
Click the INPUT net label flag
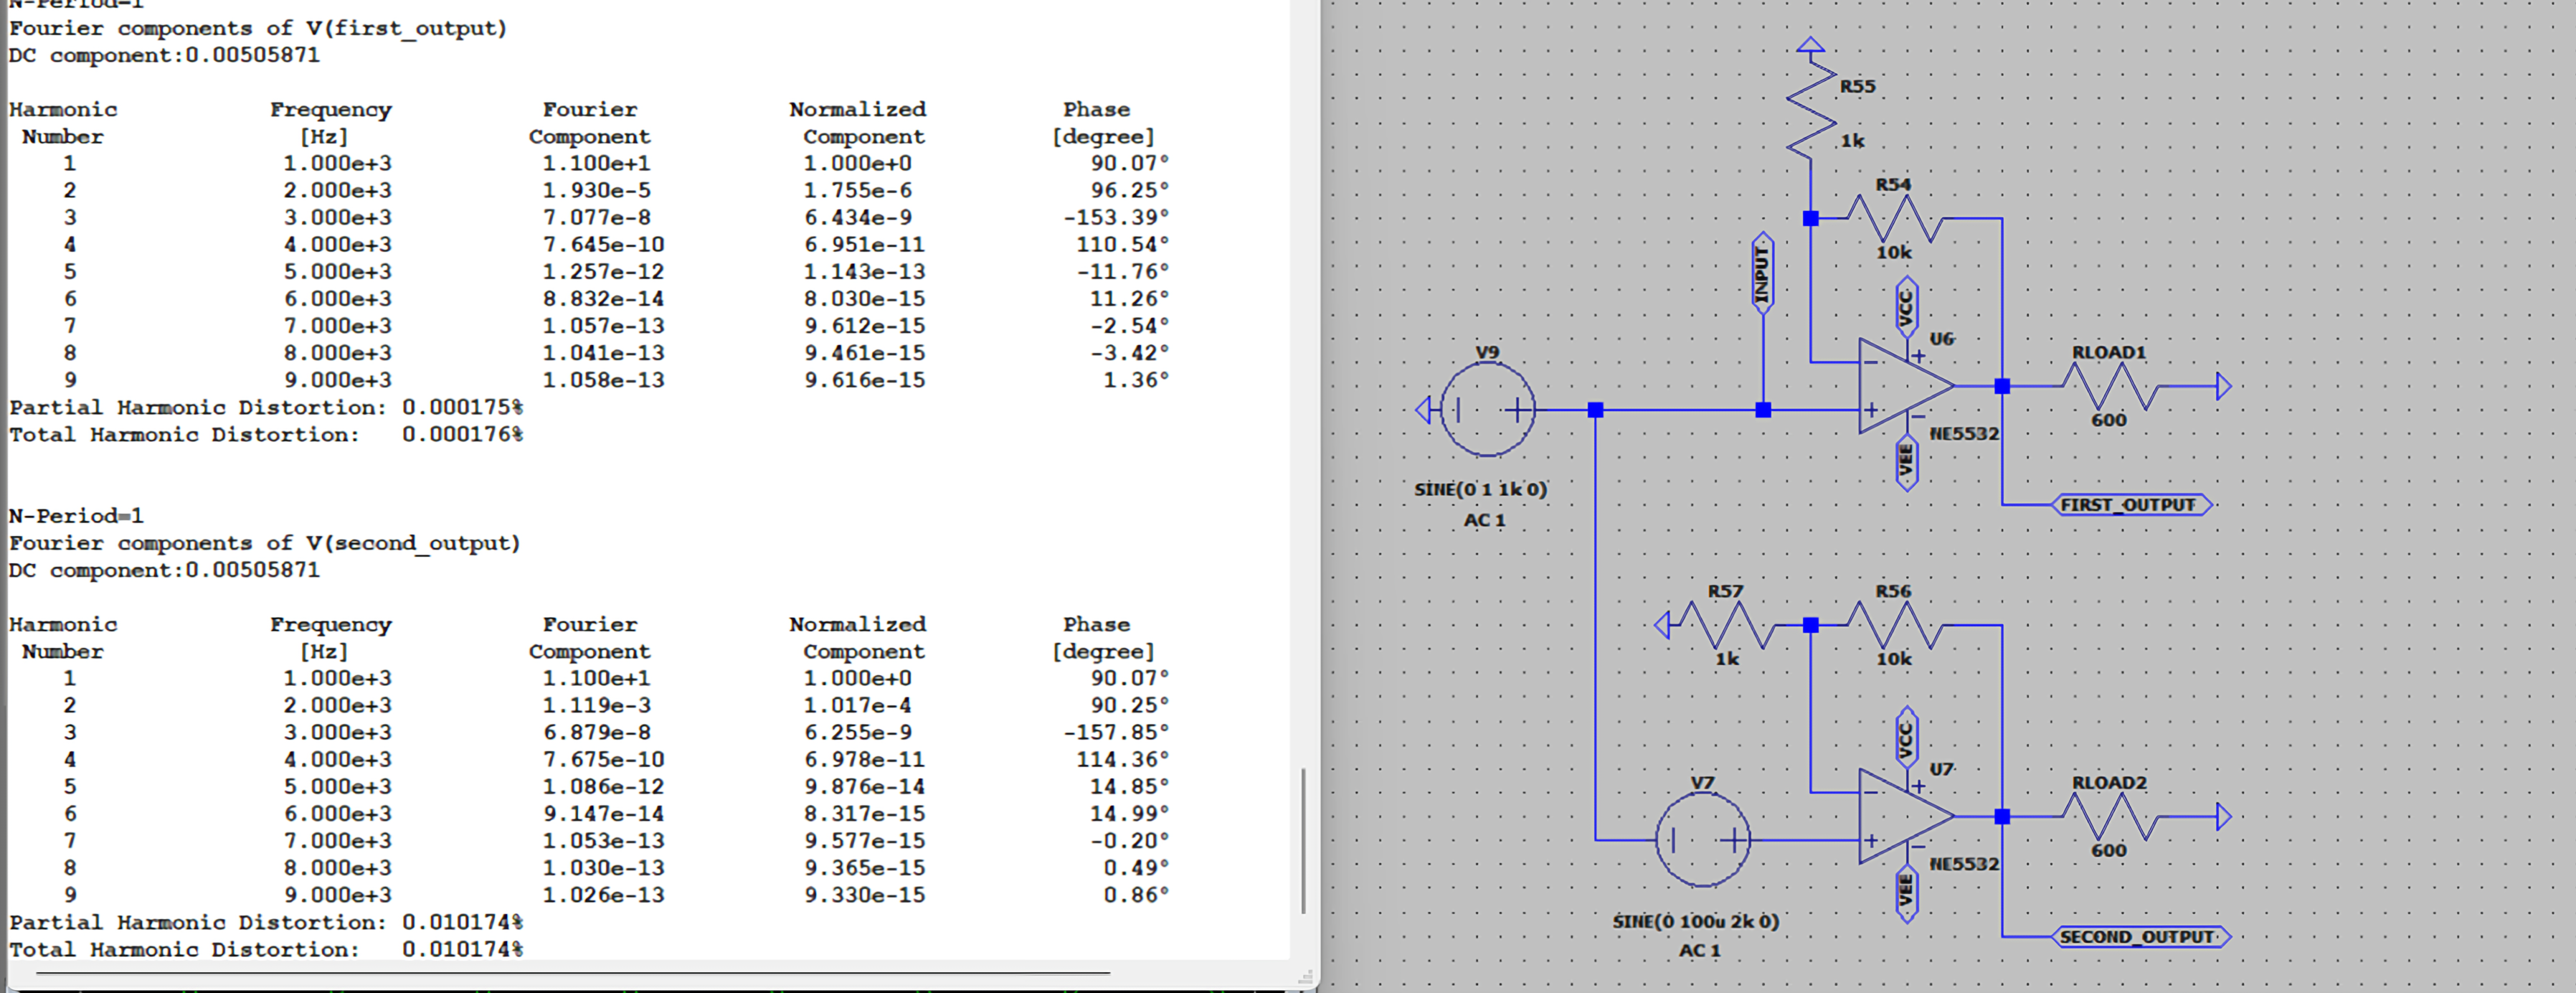tap(1763, 274)
